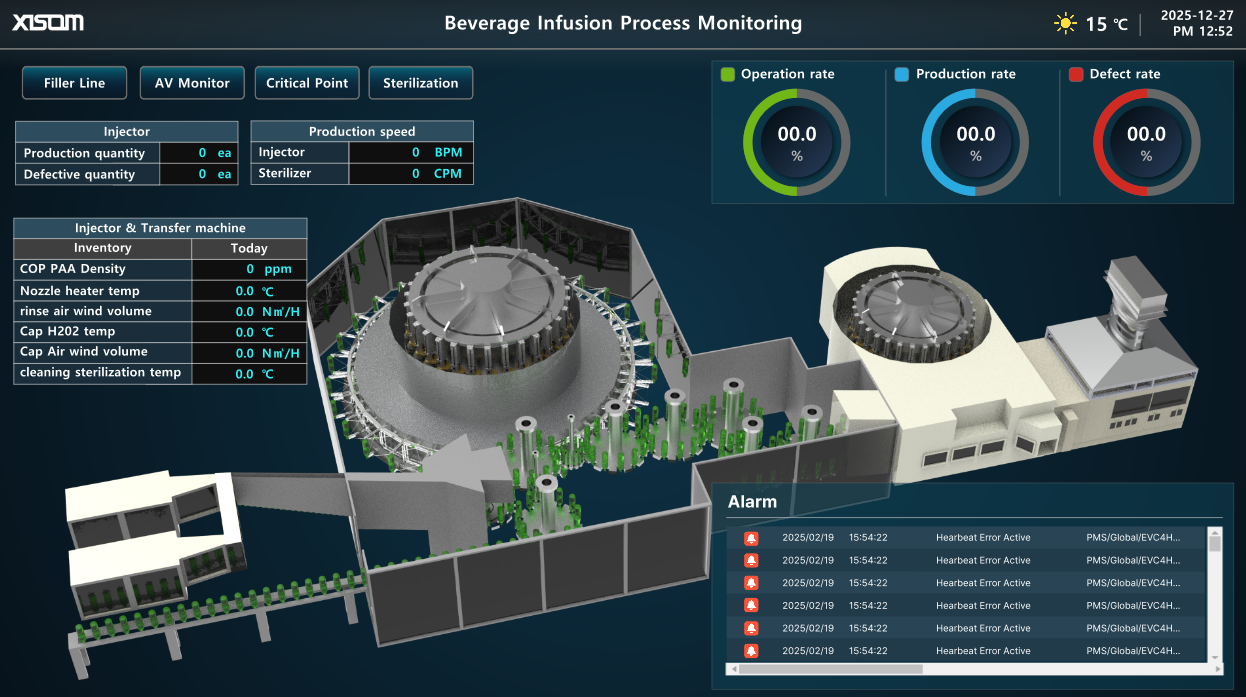Open the Sterilization view
1246x697 pixels.
[420, 82]
